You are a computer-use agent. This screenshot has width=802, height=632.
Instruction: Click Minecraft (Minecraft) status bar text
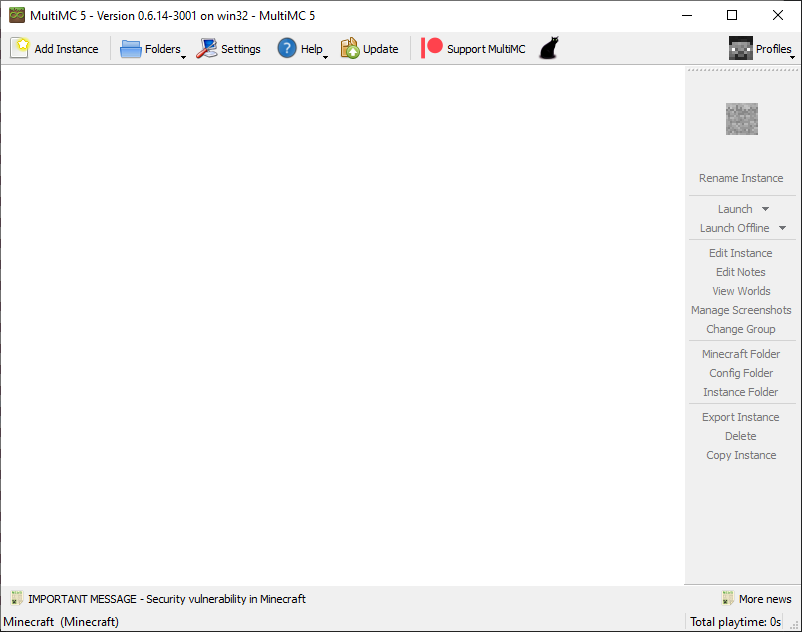pyautogui.click(x=61, y=622)
